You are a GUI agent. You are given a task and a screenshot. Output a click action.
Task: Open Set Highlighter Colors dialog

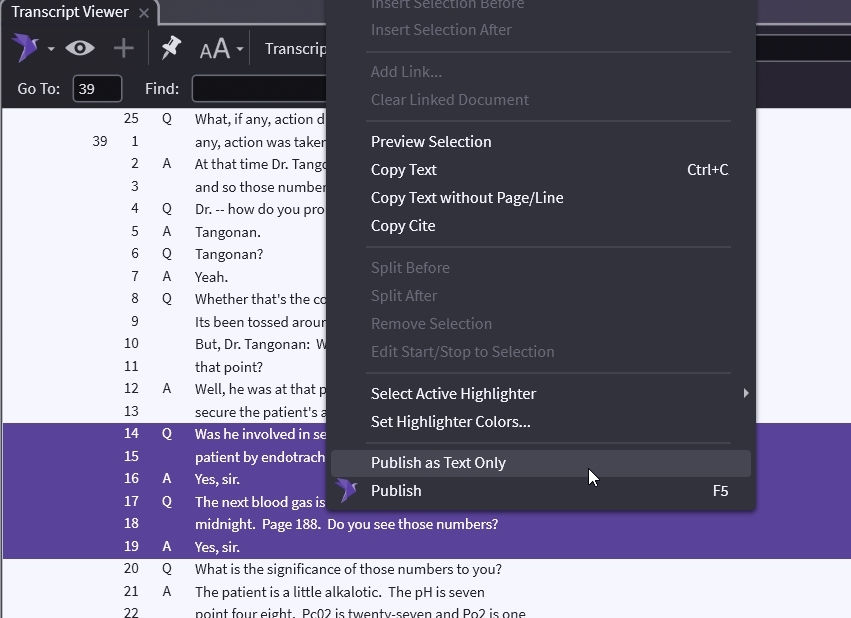coord(450,422)
